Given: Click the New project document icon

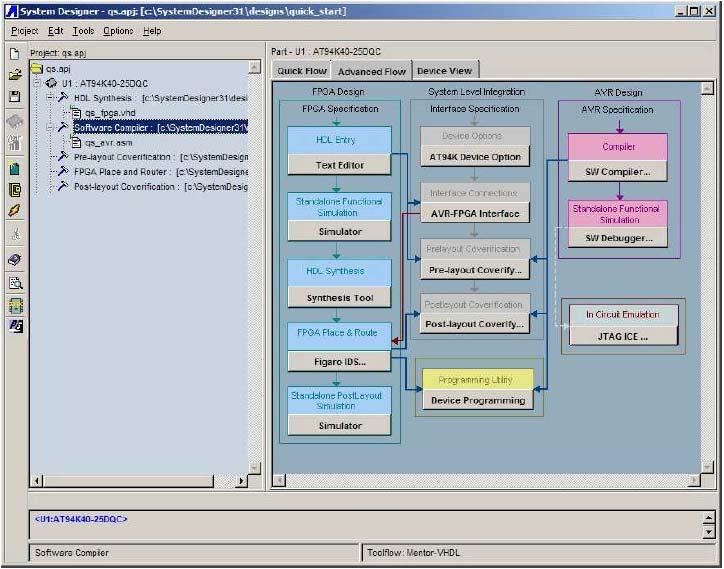Looking at the screenshot, I should click(15, 54).
